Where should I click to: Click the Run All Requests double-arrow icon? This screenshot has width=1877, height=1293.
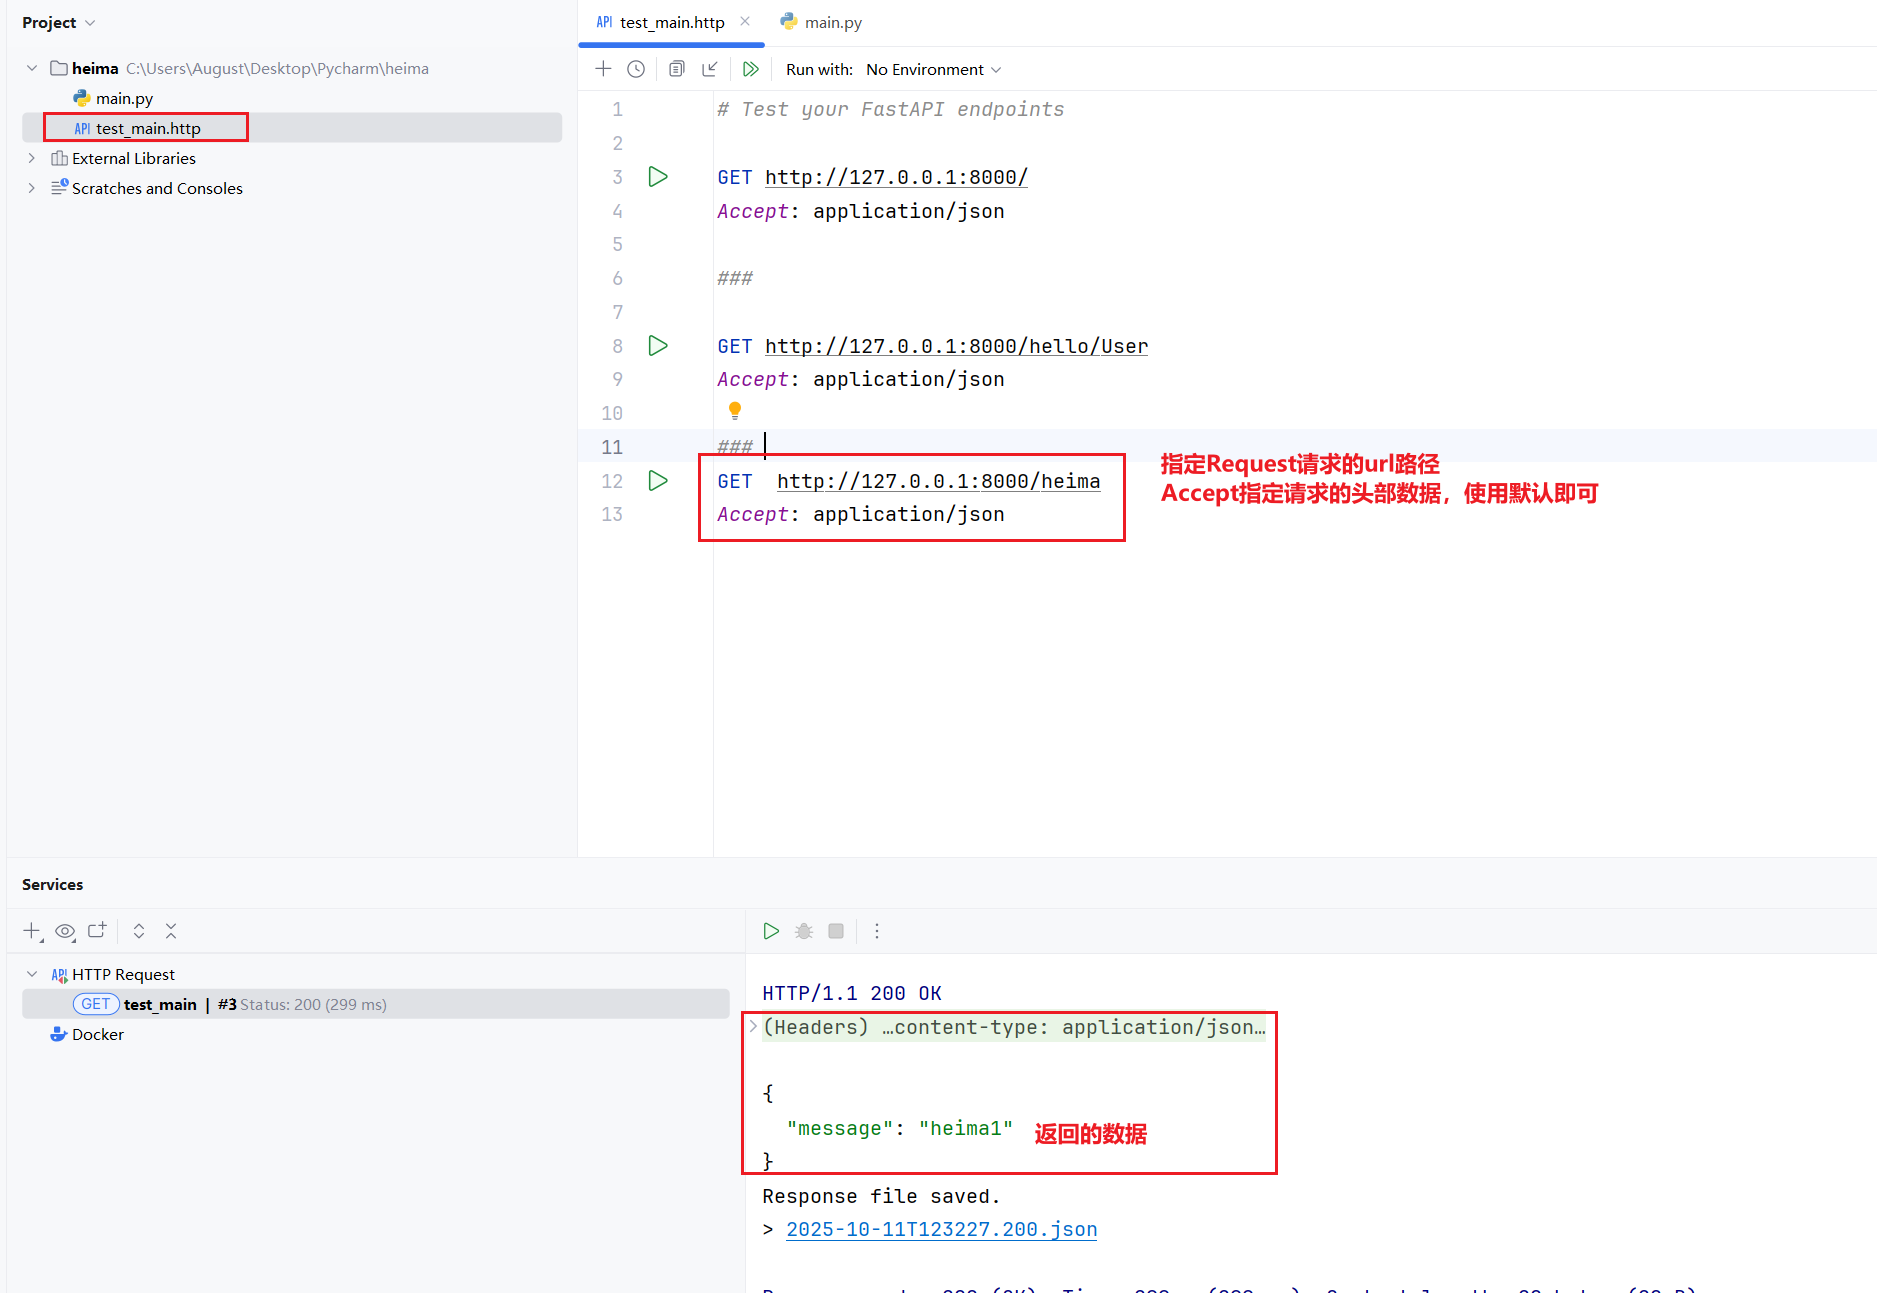(x=750, y=69)
